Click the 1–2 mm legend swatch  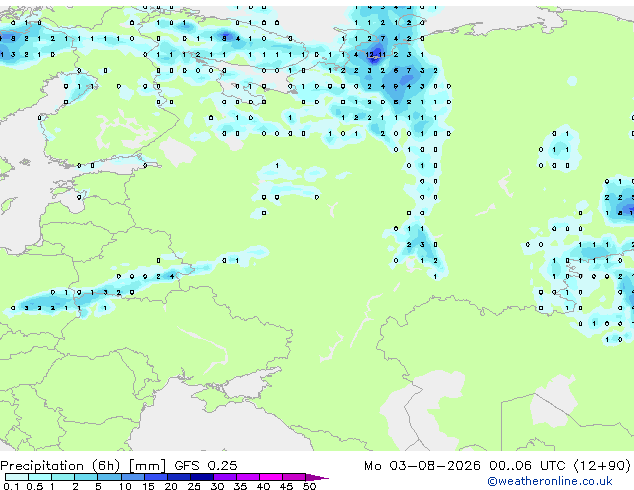pyautogui.click(x=63, y=477)
